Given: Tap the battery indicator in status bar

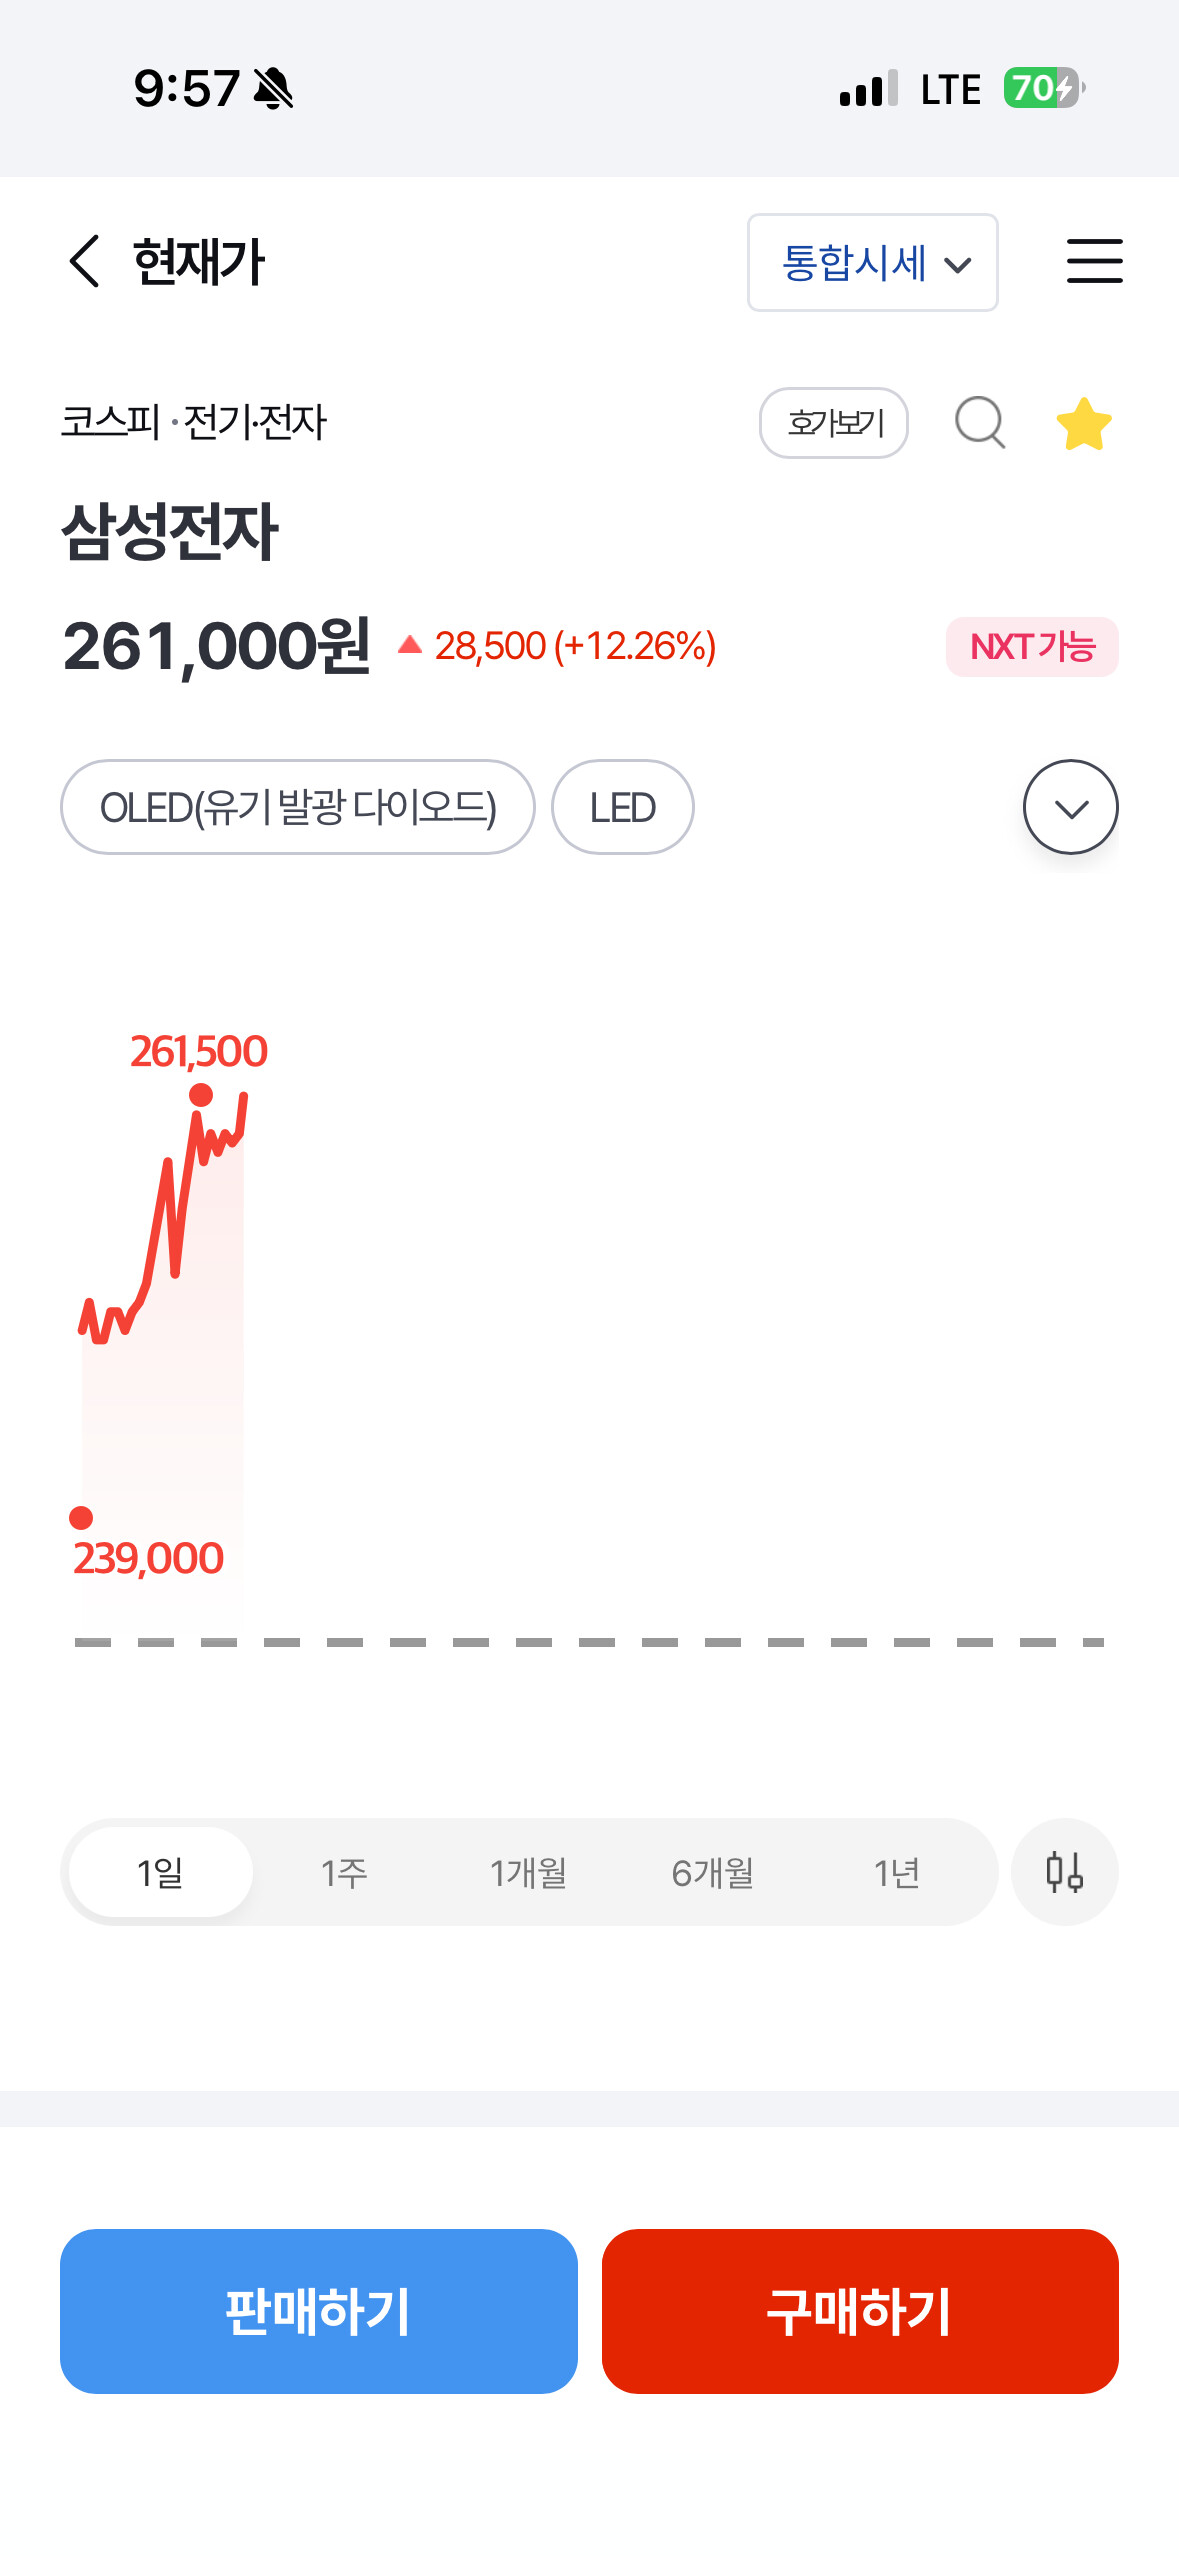Looking at the screenshot, I should point(1044,88).
